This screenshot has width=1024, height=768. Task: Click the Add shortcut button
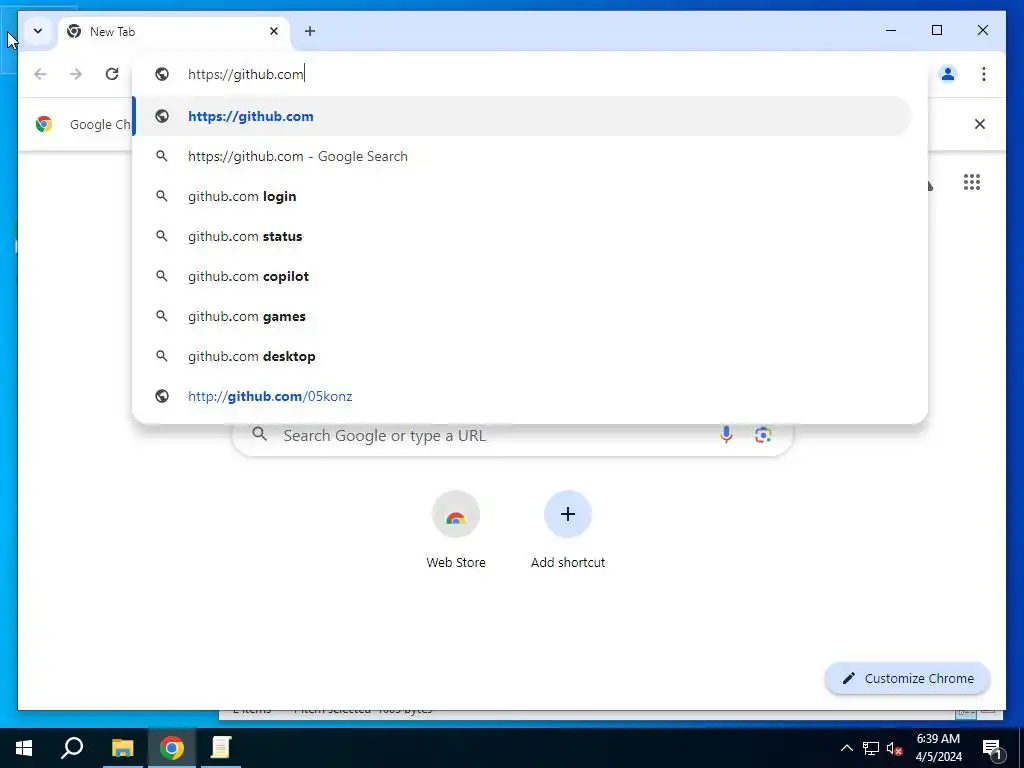pyautogui.click(x=568, y=530)
